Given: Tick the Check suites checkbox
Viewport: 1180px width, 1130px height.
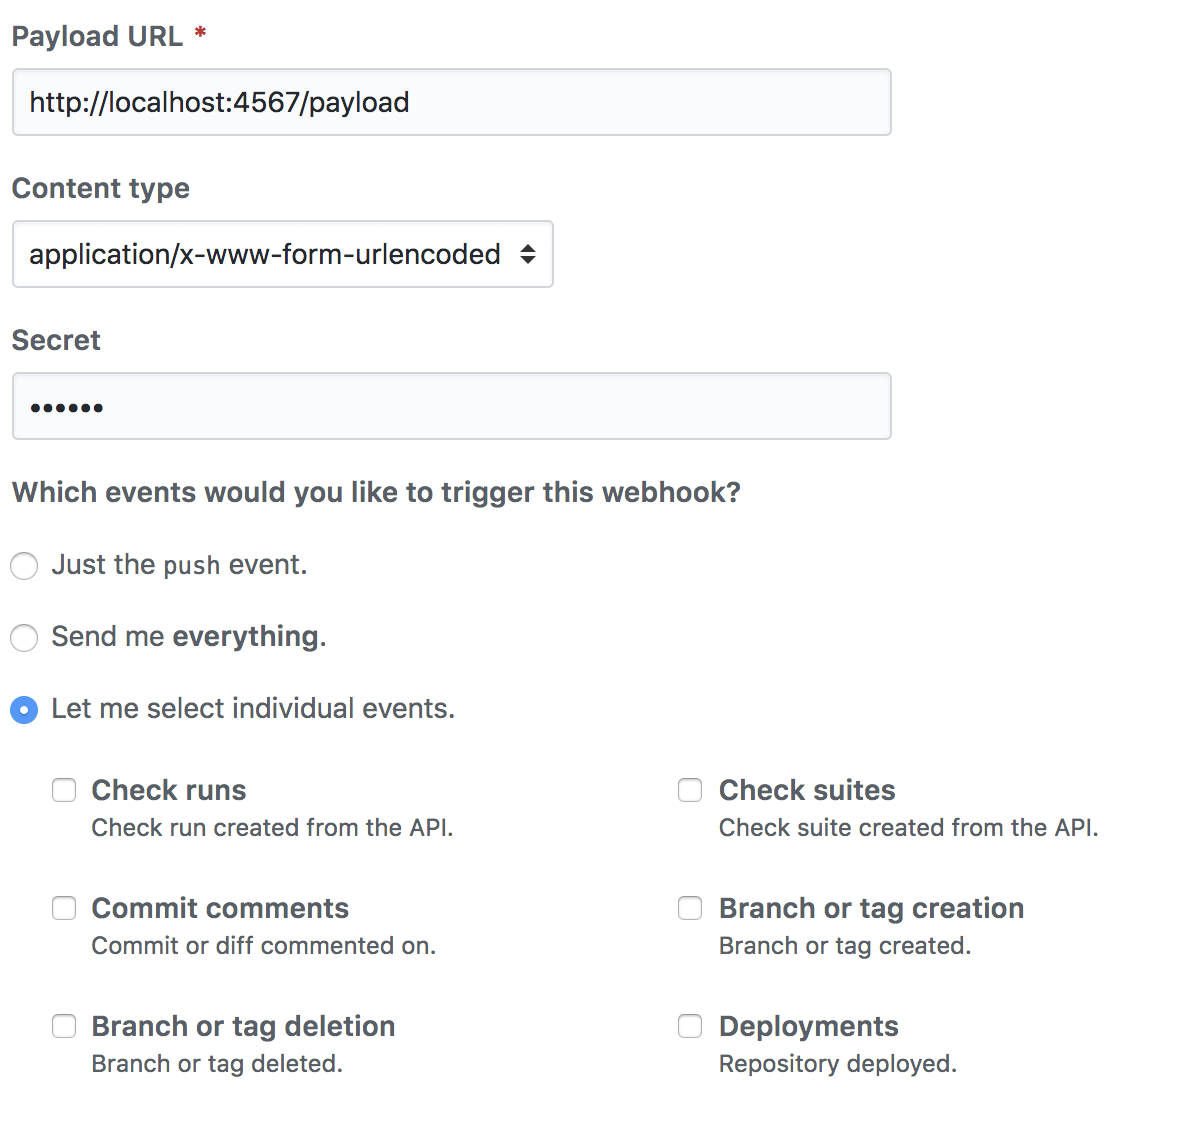Looking at the screenshot, I should (x=690, y=791).
